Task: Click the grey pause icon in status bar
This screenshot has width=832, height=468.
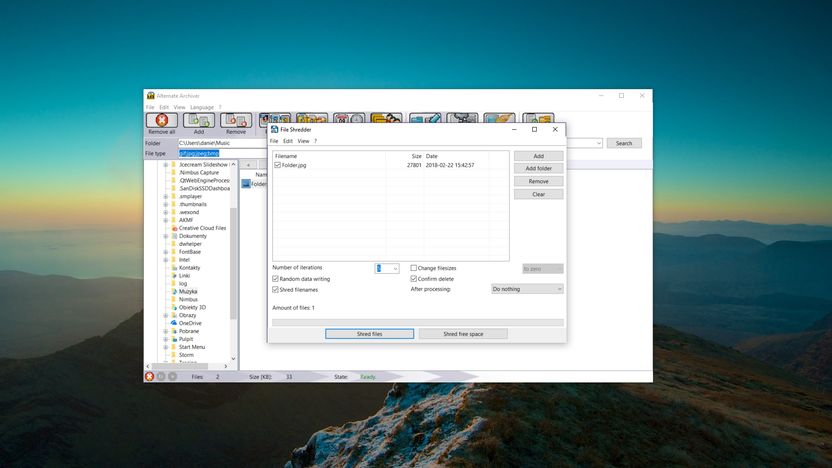Action: (161, 376)
